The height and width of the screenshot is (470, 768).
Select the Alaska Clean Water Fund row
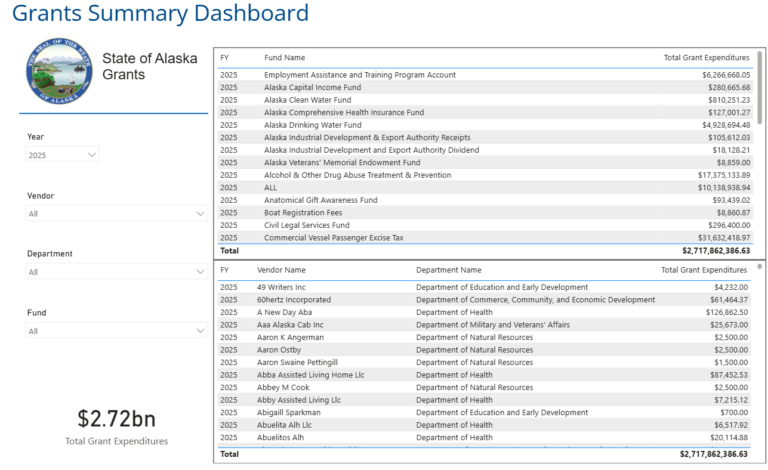click(485, 100)
